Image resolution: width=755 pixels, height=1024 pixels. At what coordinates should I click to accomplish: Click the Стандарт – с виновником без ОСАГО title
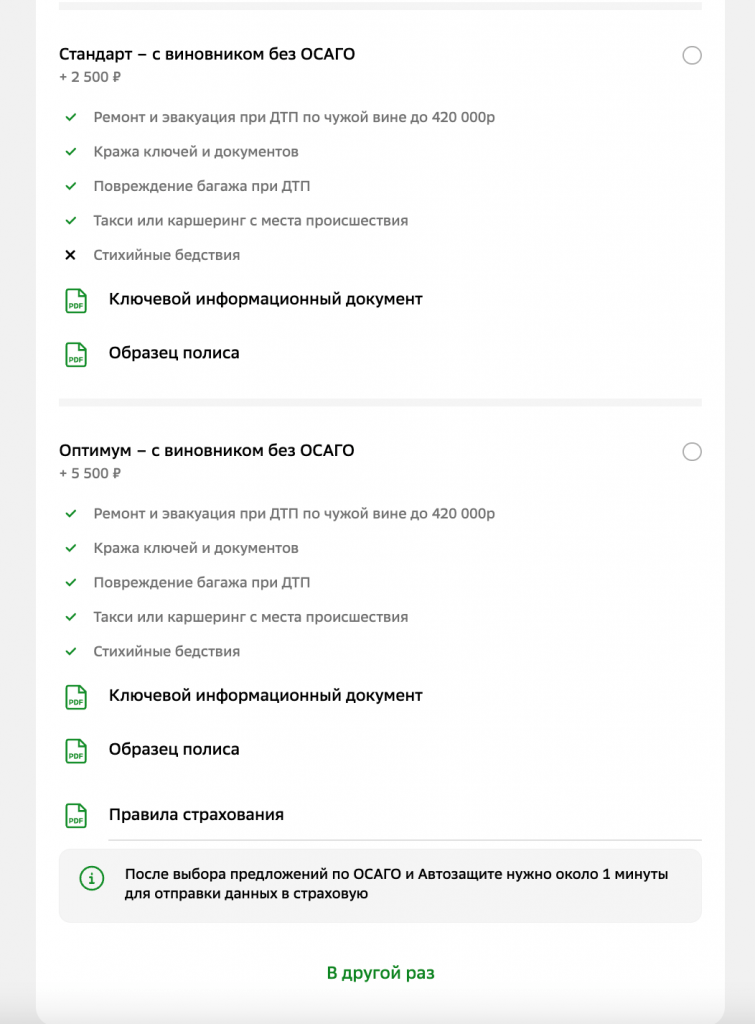pyautogui.click(x=207, y=54)
